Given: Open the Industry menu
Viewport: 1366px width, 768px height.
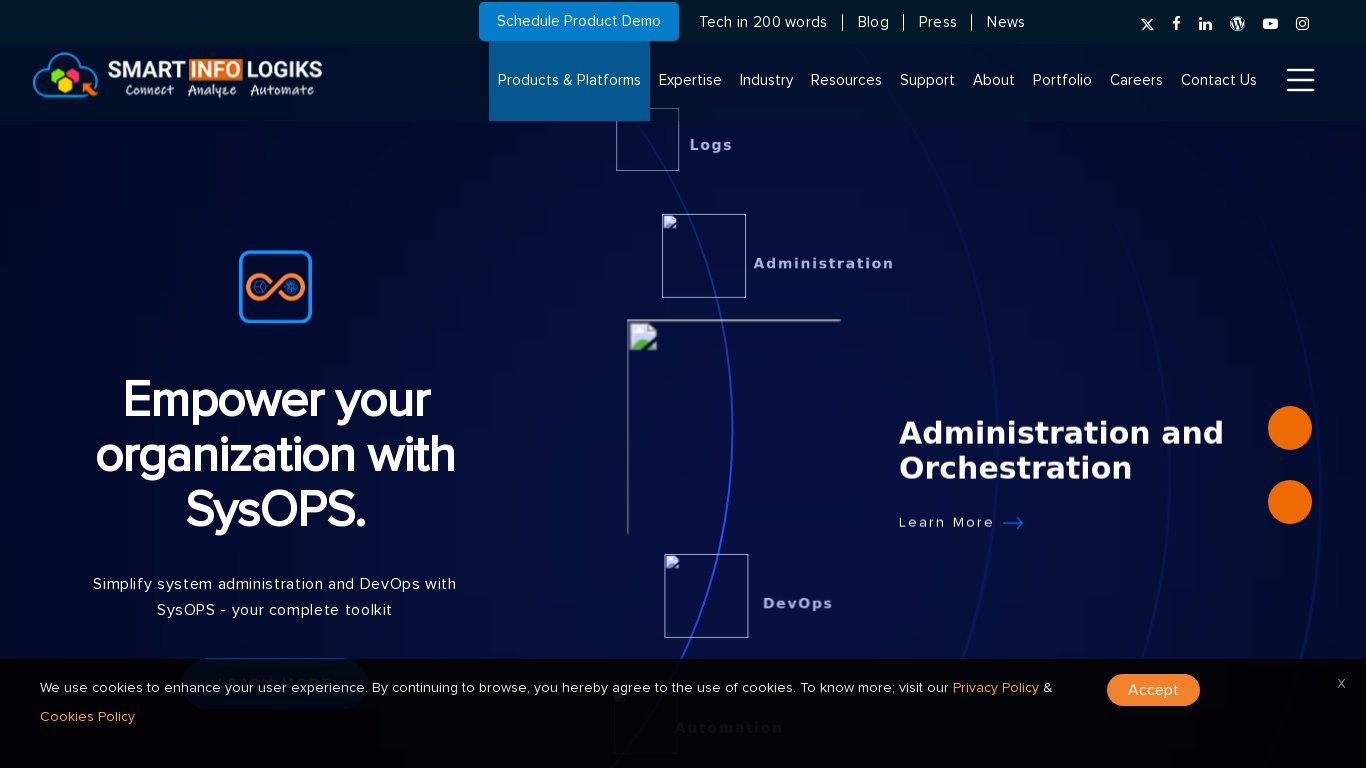Looking at the screenshot, I should point(766,80).
